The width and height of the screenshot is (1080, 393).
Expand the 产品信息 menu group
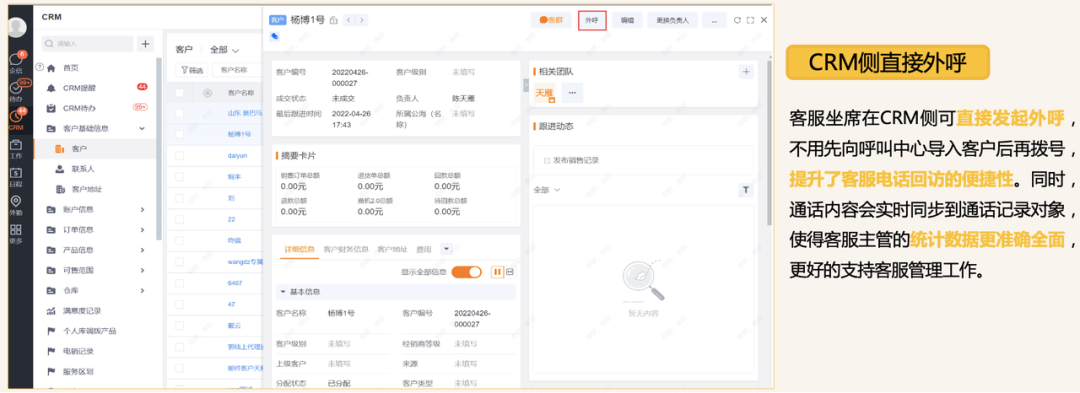(x=142, y=250)
